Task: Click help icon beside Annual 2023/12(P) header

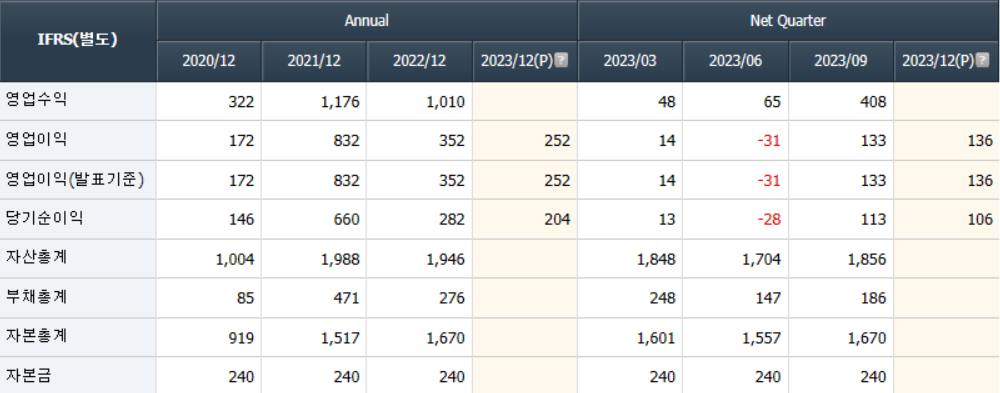Action: tap(561, 61)
